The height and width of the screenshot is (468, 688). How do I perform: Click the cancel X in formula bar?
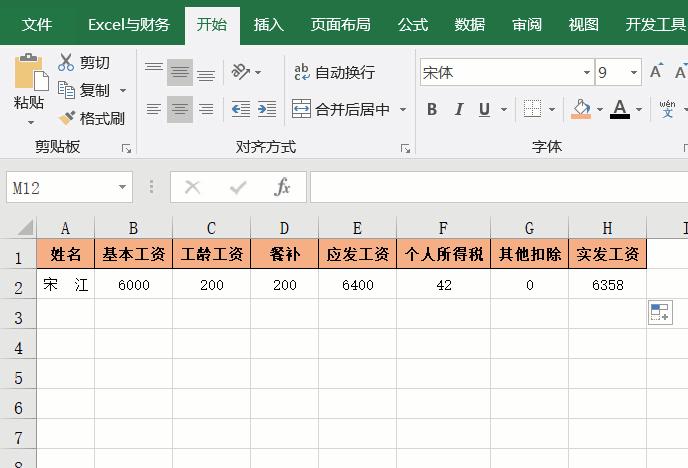(193, 188)
